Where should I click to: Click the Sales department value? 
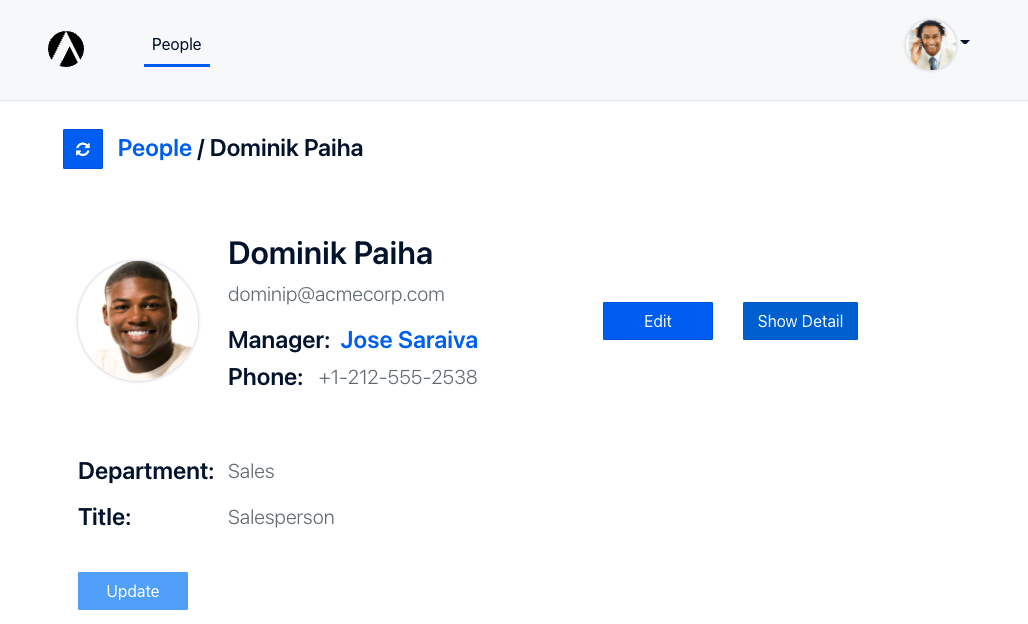coord(251,471)
